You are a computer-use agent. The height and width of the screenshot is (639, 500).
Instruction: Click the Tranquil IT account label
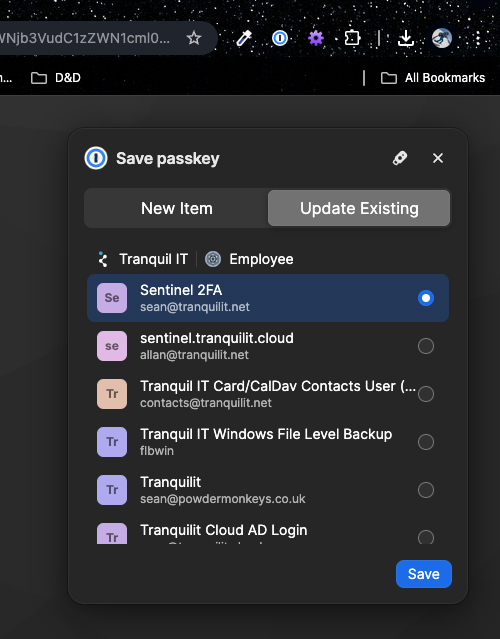pos(154,259)
